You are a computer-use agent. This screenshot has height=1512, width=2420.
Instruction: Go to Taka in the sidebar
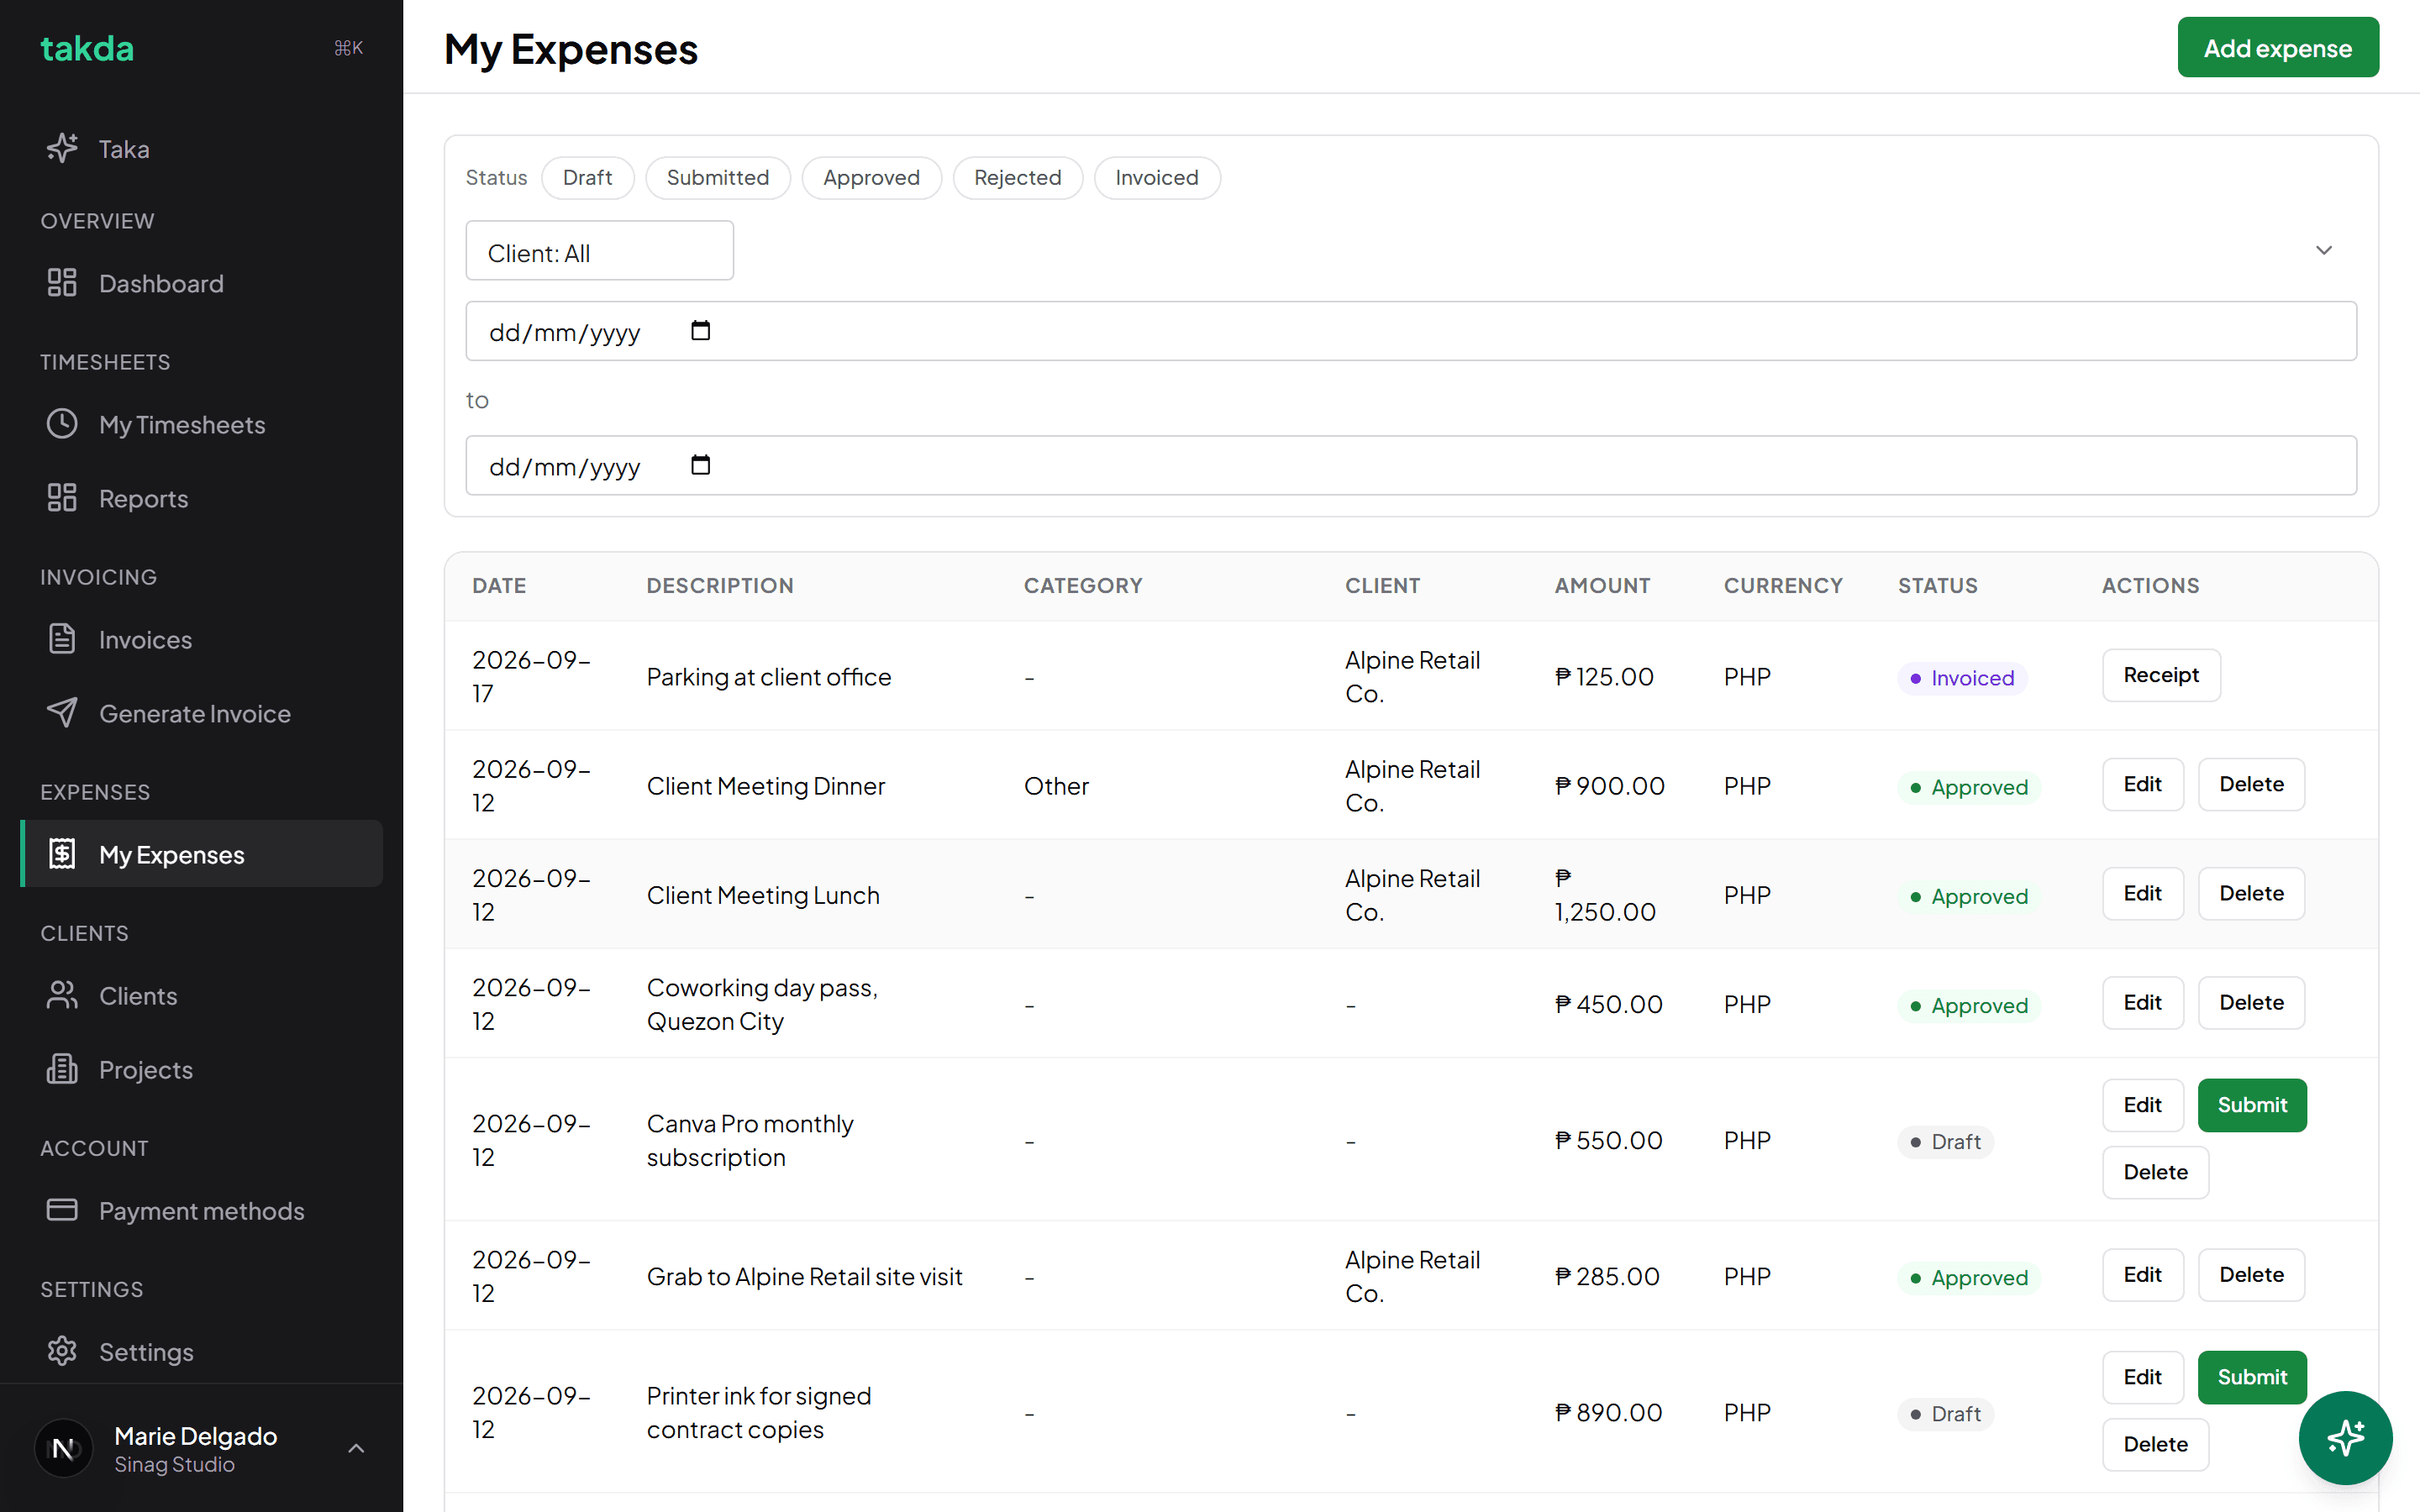pos(201,148)
